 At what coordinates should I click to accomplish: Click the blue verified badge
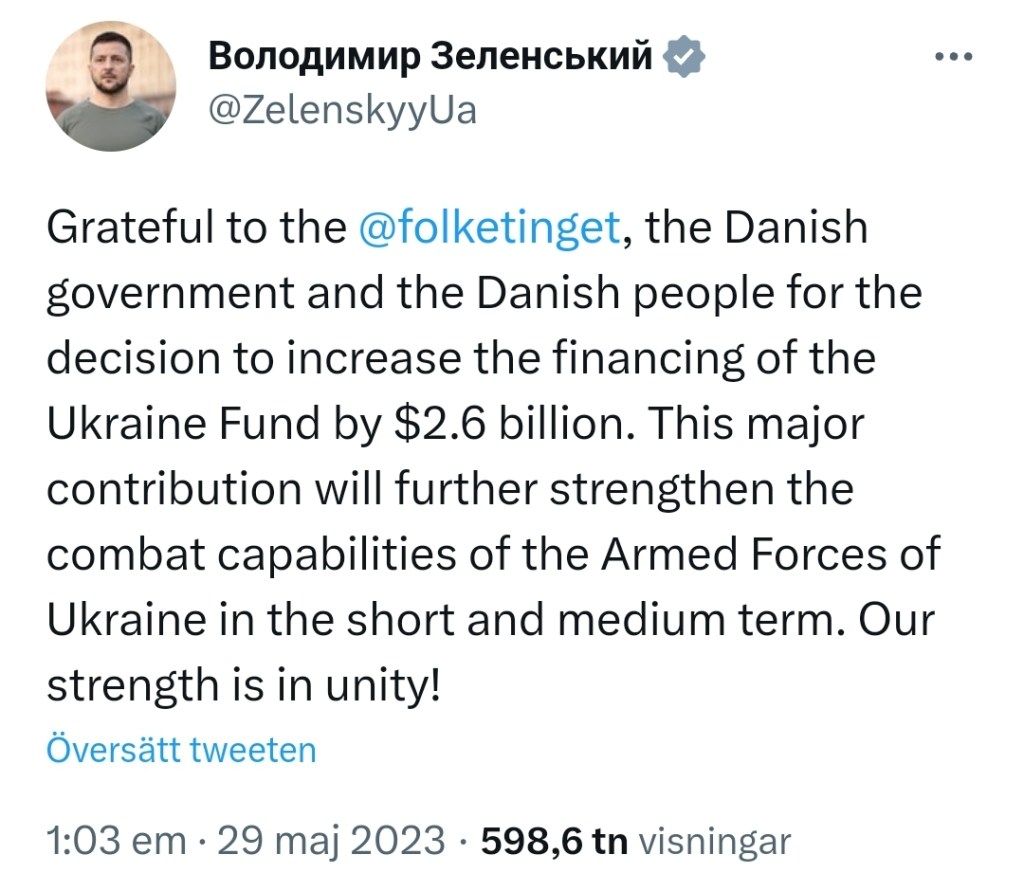coord(687,58)
